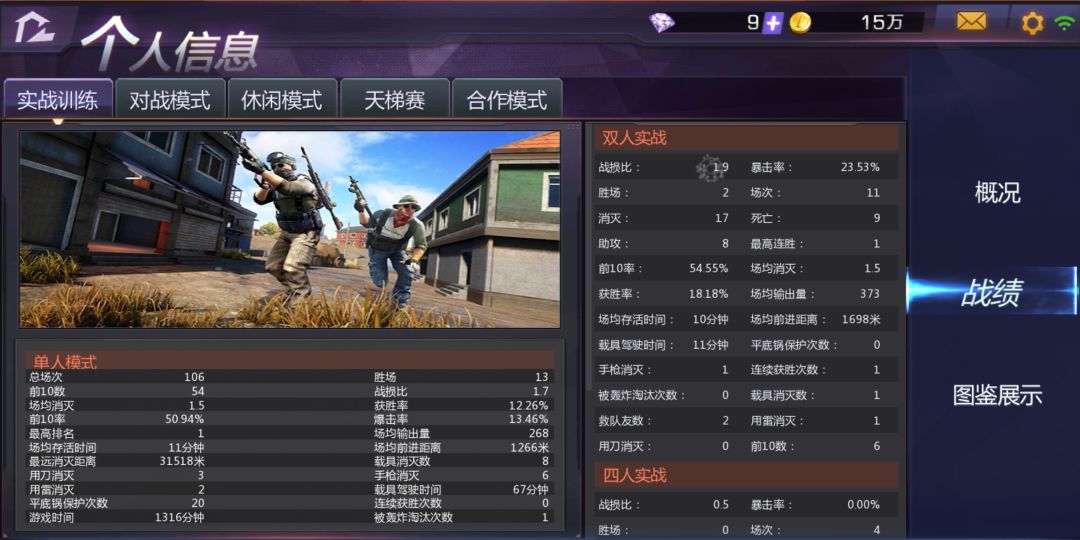
Task: Click the 平底锅保护次数 20 row in 单人模式
Action: point(116,503)
